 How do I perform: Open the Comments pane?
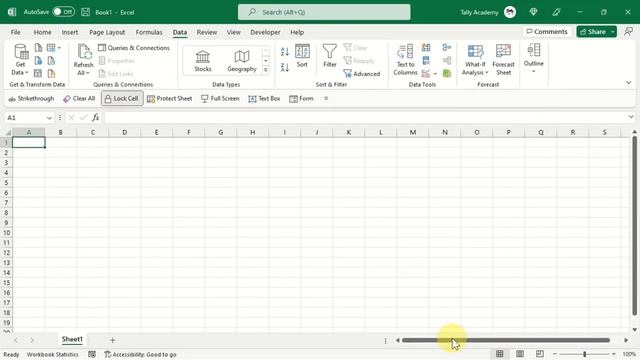547,31
